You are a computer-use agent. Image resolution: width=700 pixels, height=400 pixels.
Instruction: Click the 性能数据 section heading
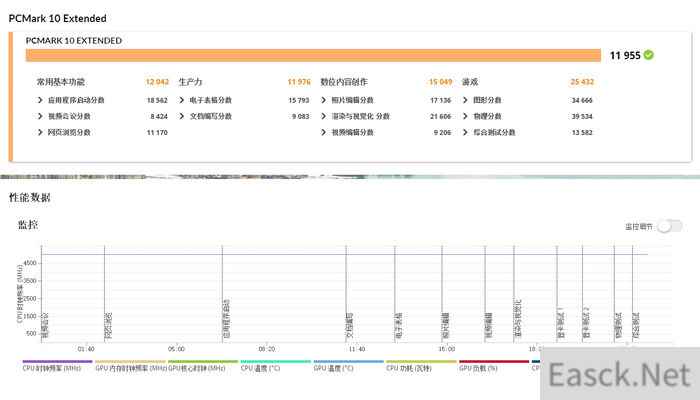point(29,197)
